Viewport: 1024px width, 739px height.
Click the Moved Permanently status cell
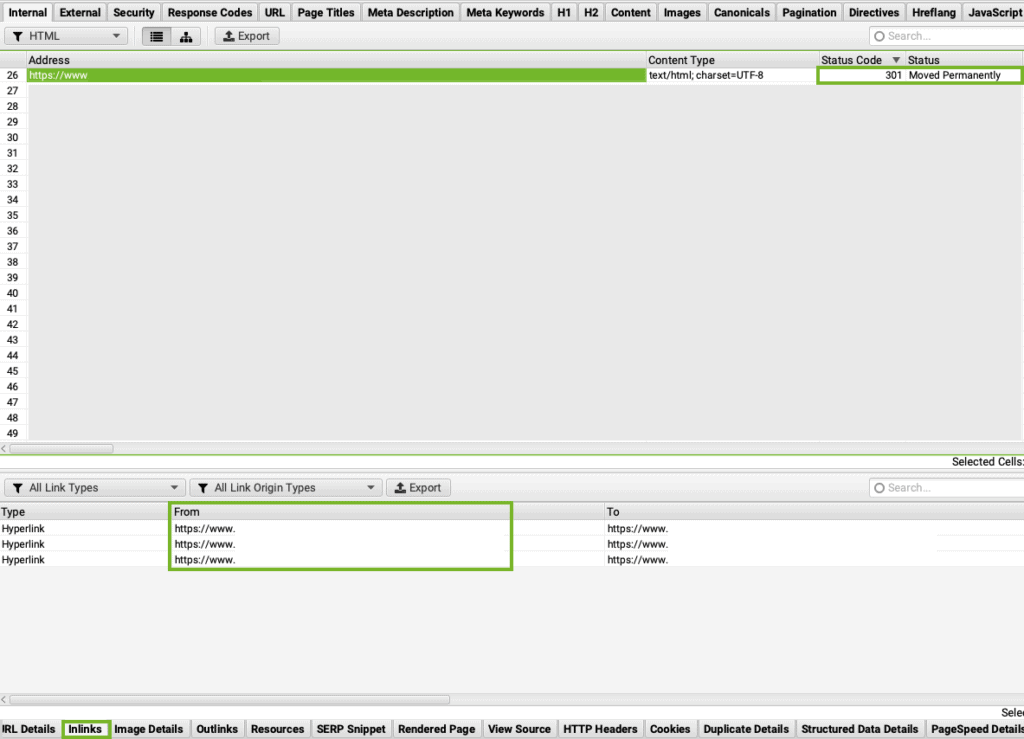(x=963, y=75)
